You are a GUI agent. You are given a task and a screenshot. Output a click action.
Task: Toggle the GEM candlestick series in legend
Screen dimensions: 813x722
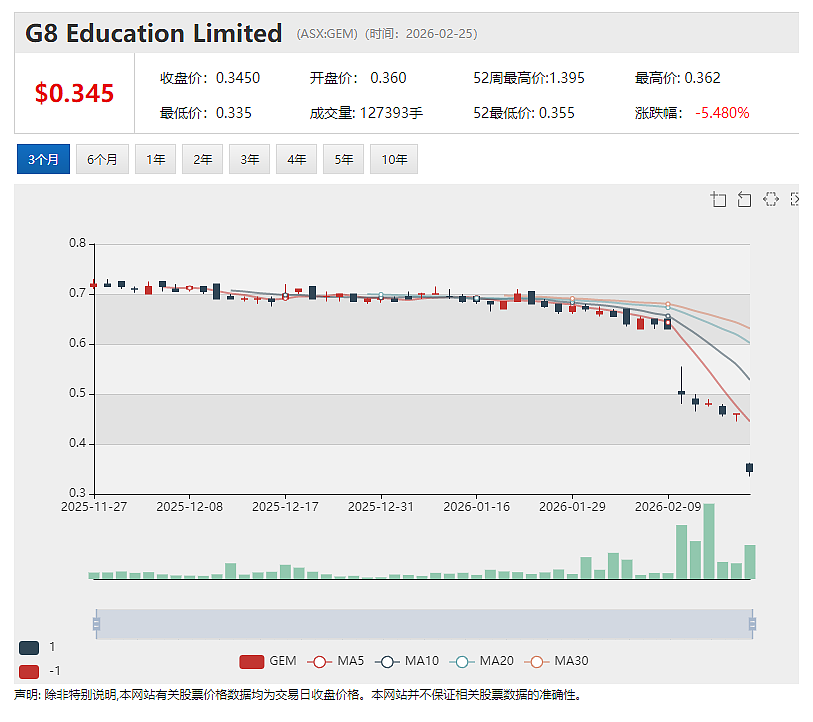tap(268, 661)
